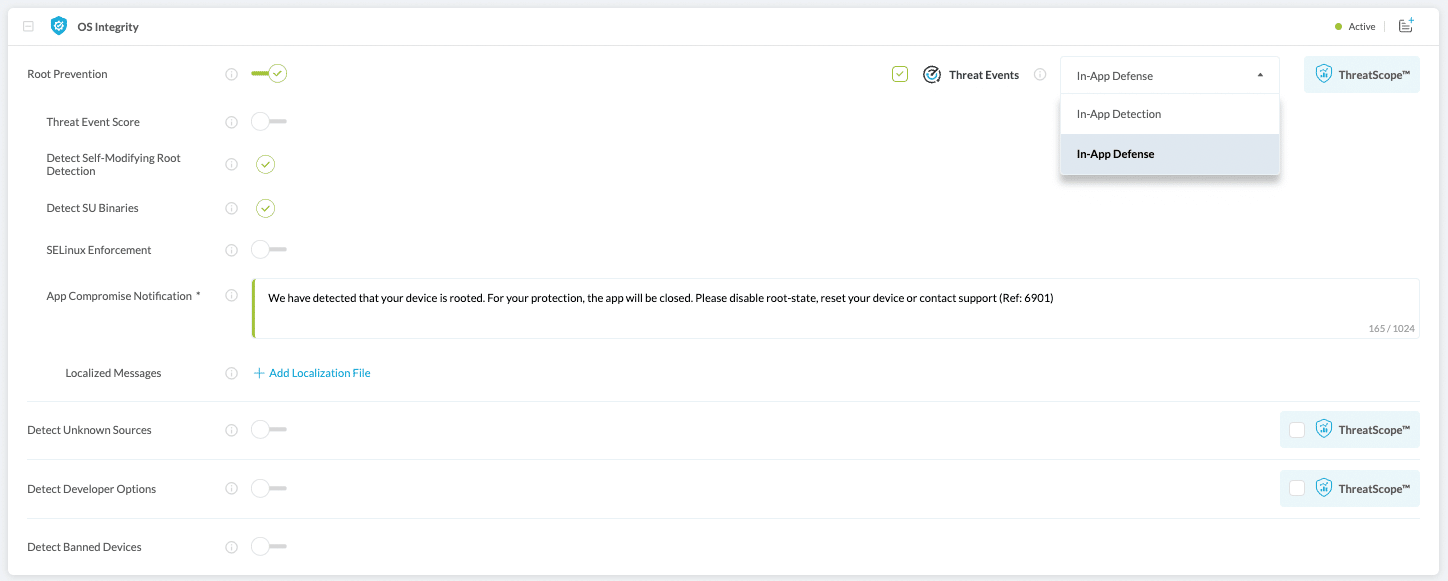
Task: Click the Threat Events radar icon
Action: click(932, 75)
